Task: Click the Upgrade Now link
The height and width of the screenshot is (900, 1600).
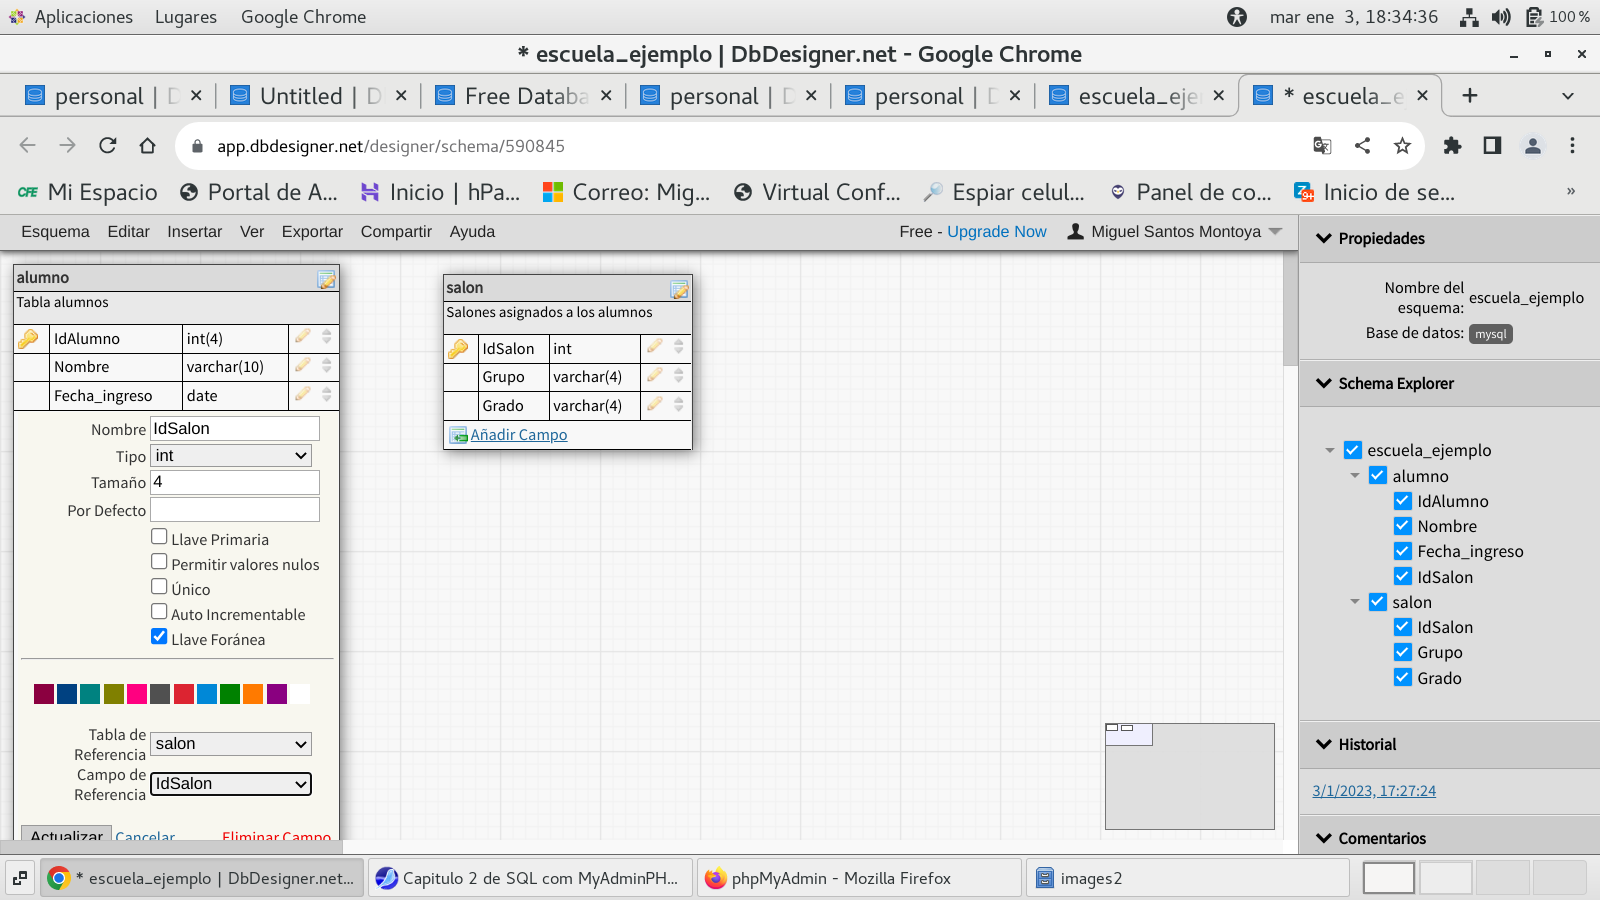Action: (x=996, y=232)
